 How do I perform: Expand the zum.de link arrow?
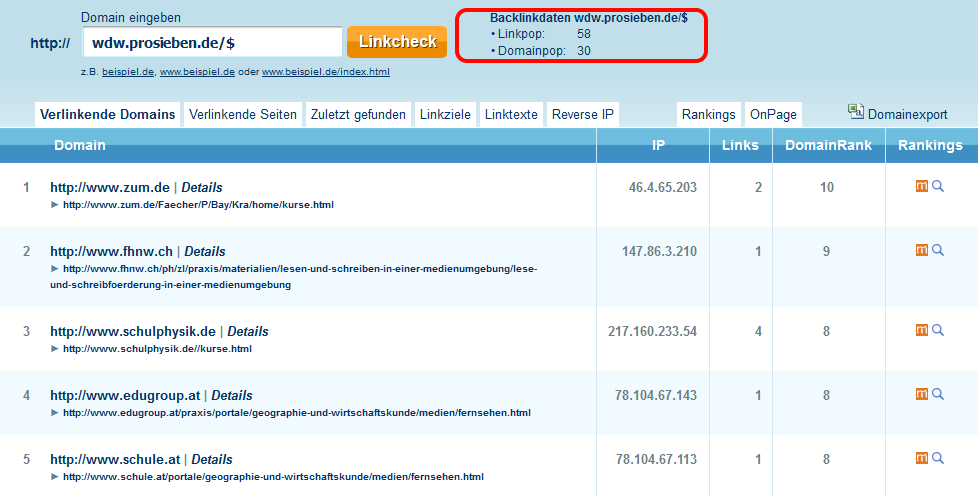click(55, 205)
